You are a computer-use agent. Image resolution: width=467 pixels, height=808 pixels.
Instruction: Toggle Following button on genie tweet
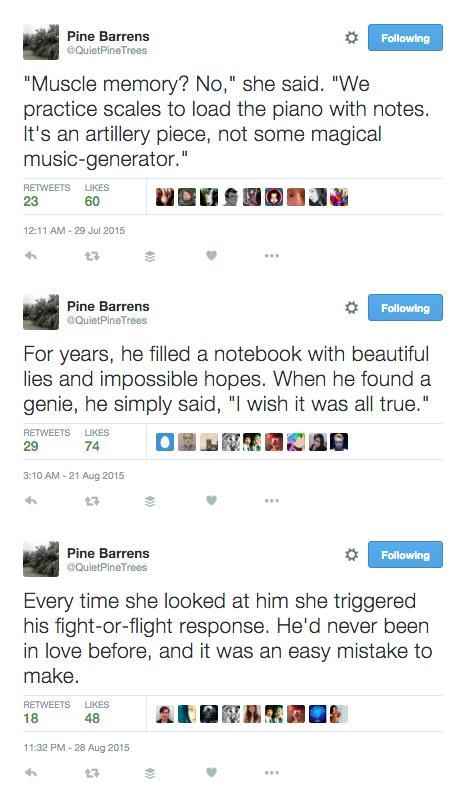click(x=405, y=308)
